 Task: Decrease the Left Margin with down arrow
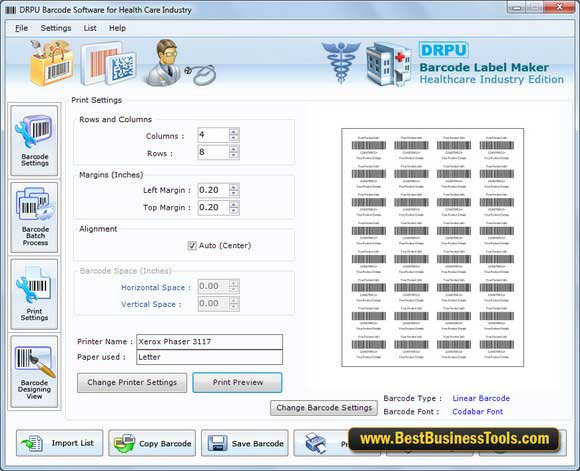click(x=234, y=194)
